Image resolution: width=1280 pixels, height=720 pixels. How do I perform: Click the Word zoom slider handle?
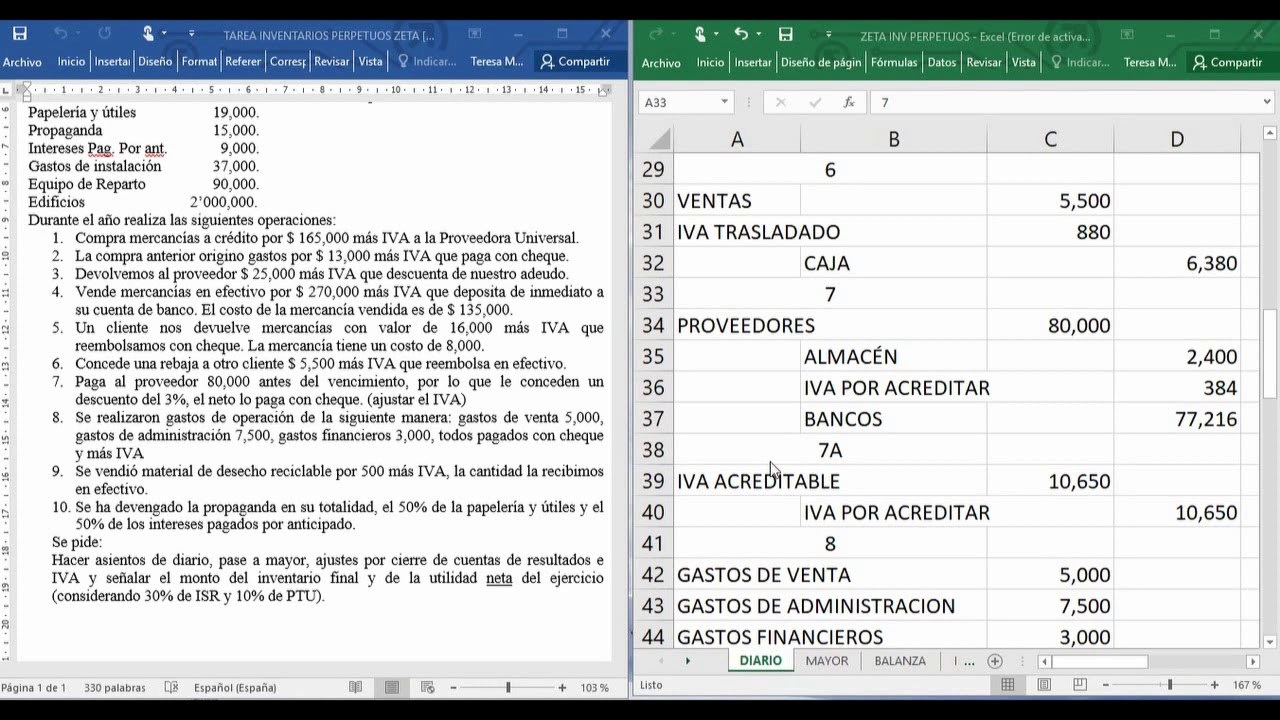[508, 688]
